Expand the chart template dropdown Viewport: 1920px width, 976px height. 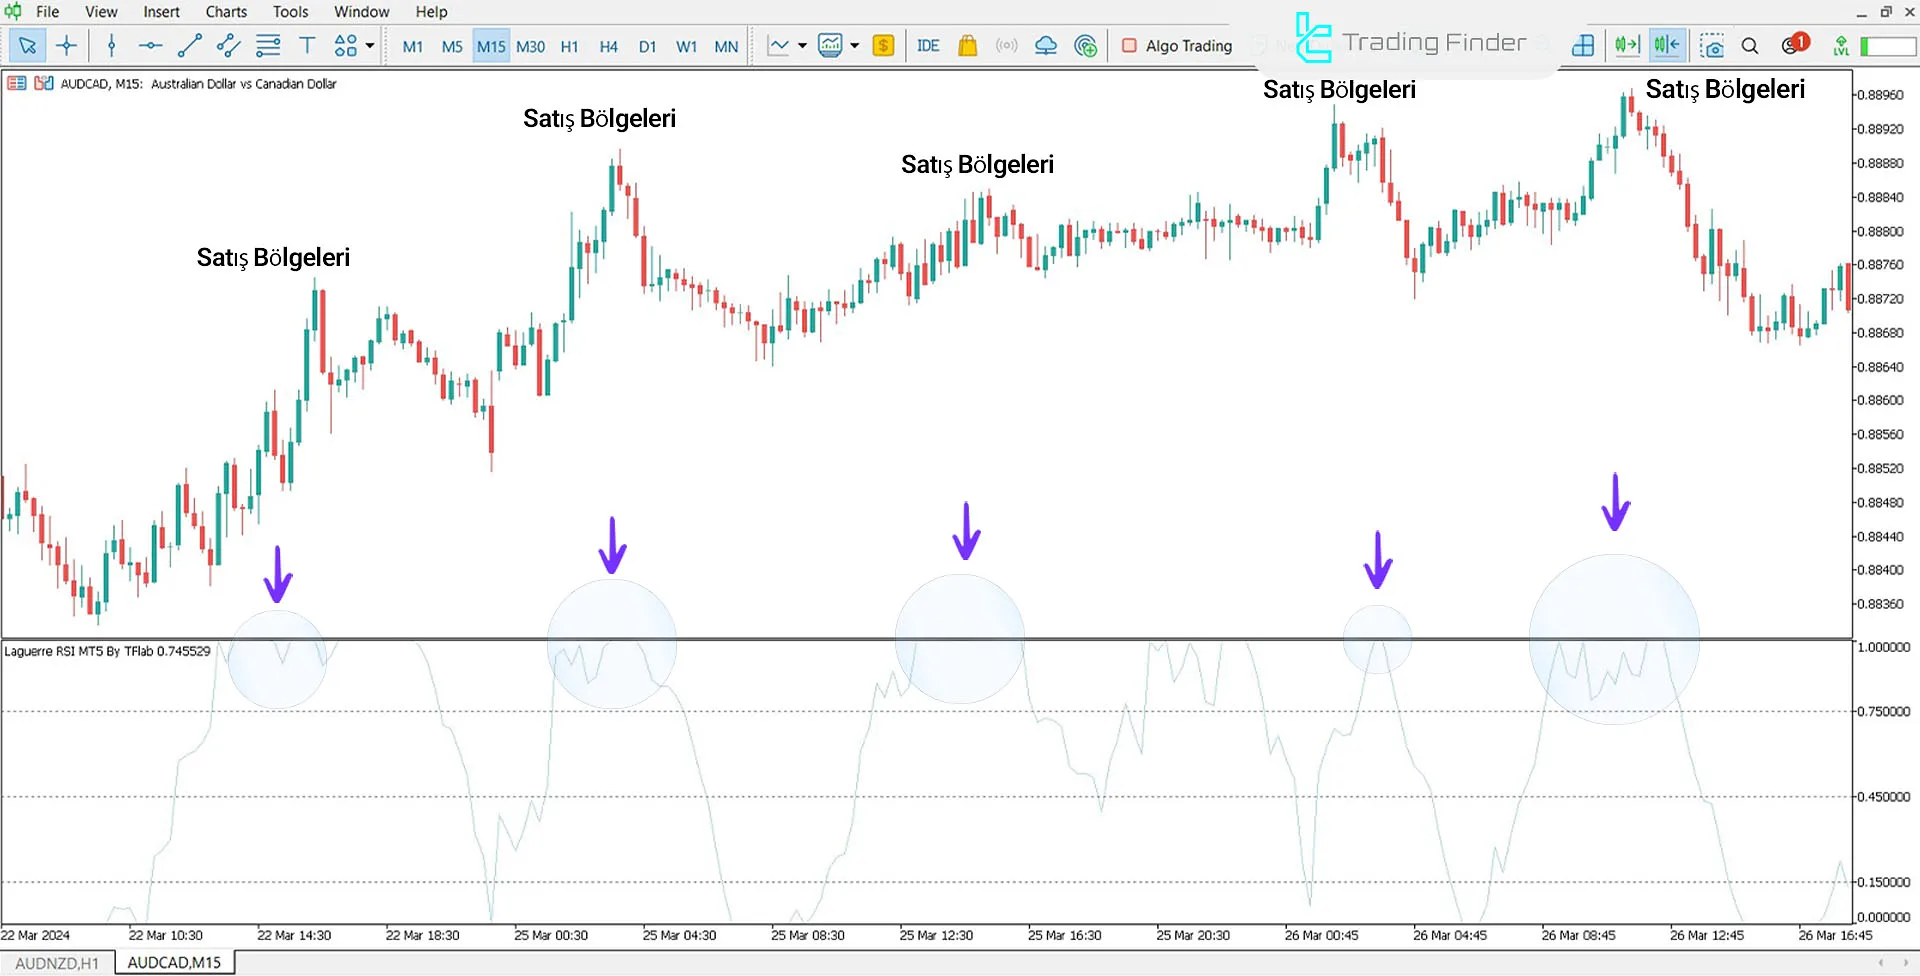[x=855, y=46]
